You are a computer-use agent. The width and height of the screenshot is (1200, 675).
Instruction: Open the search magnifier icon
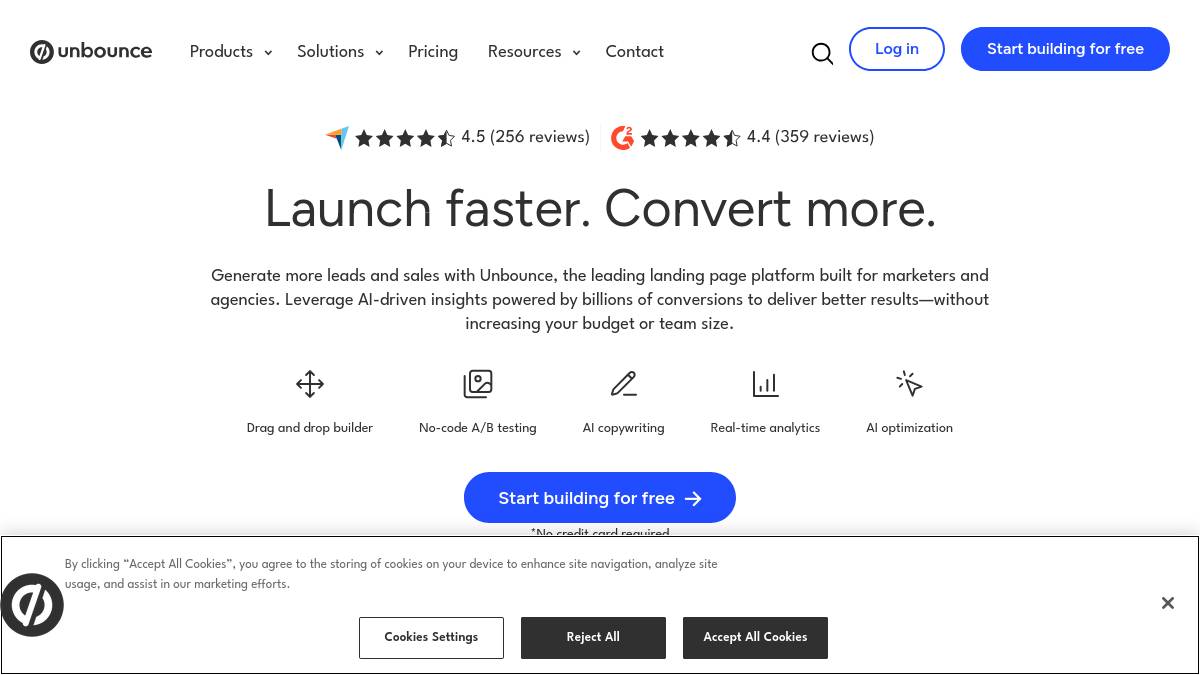[x=822, y=53]
